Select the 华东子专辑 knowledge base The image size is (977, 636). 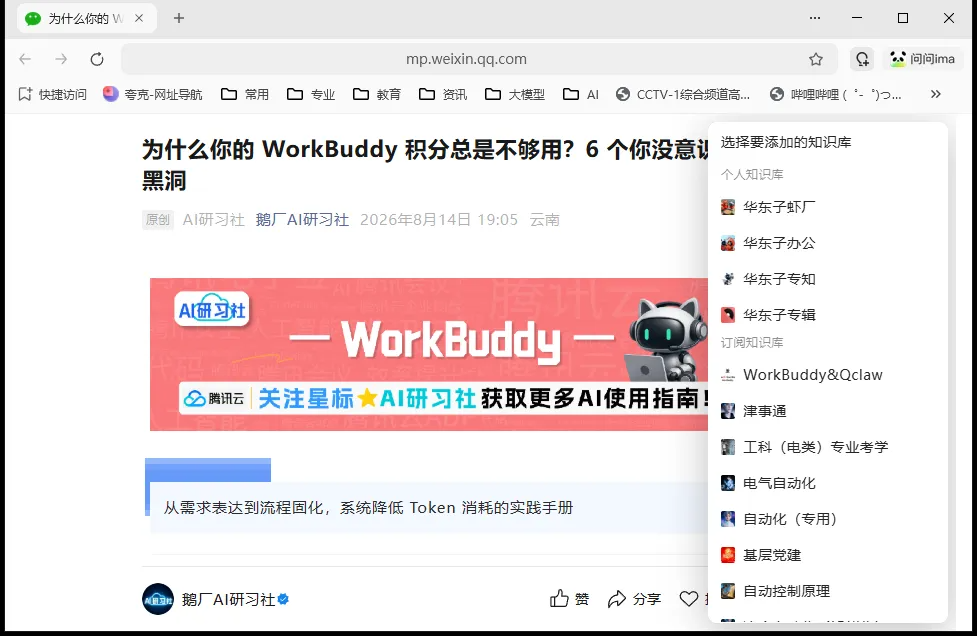pos(827,315)
